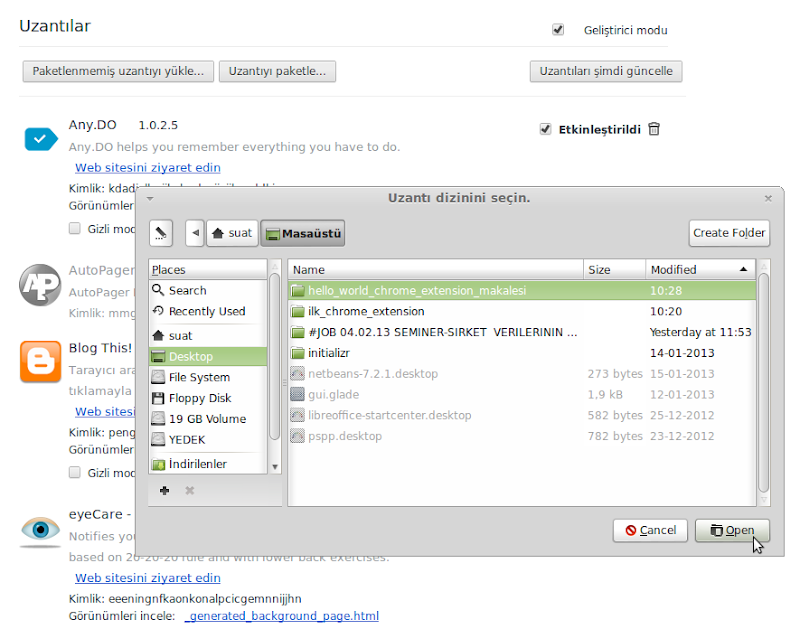Click Cancel in folder dialog

tap(651, 531)
